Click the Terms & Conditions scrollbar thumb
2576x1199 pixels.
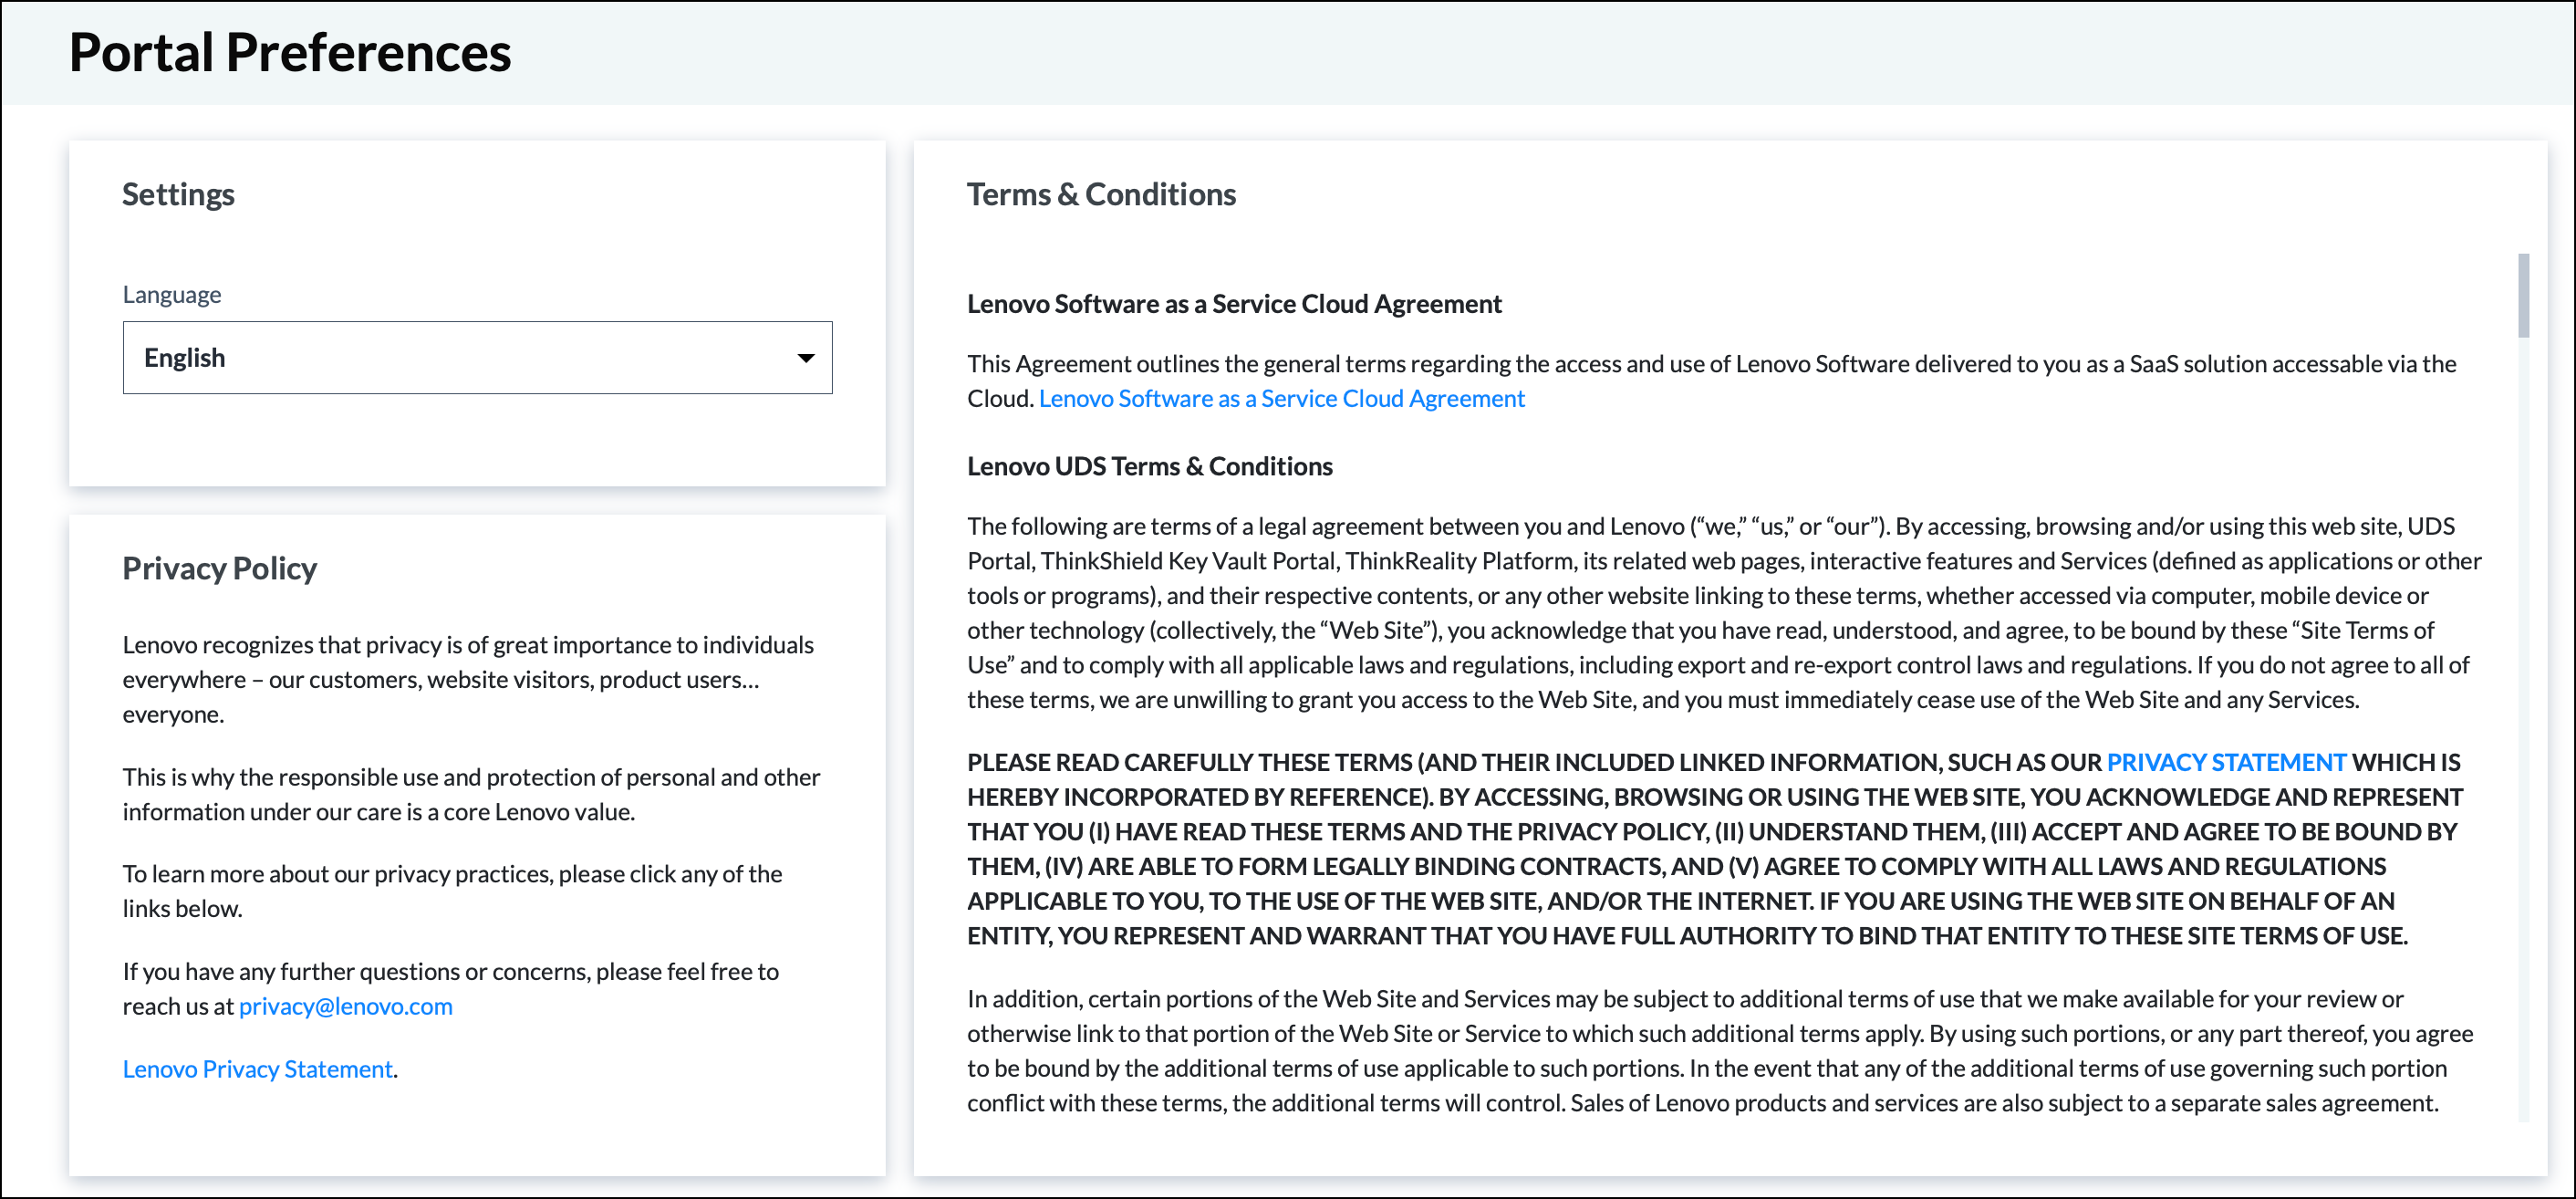[x=2523, y=296]
